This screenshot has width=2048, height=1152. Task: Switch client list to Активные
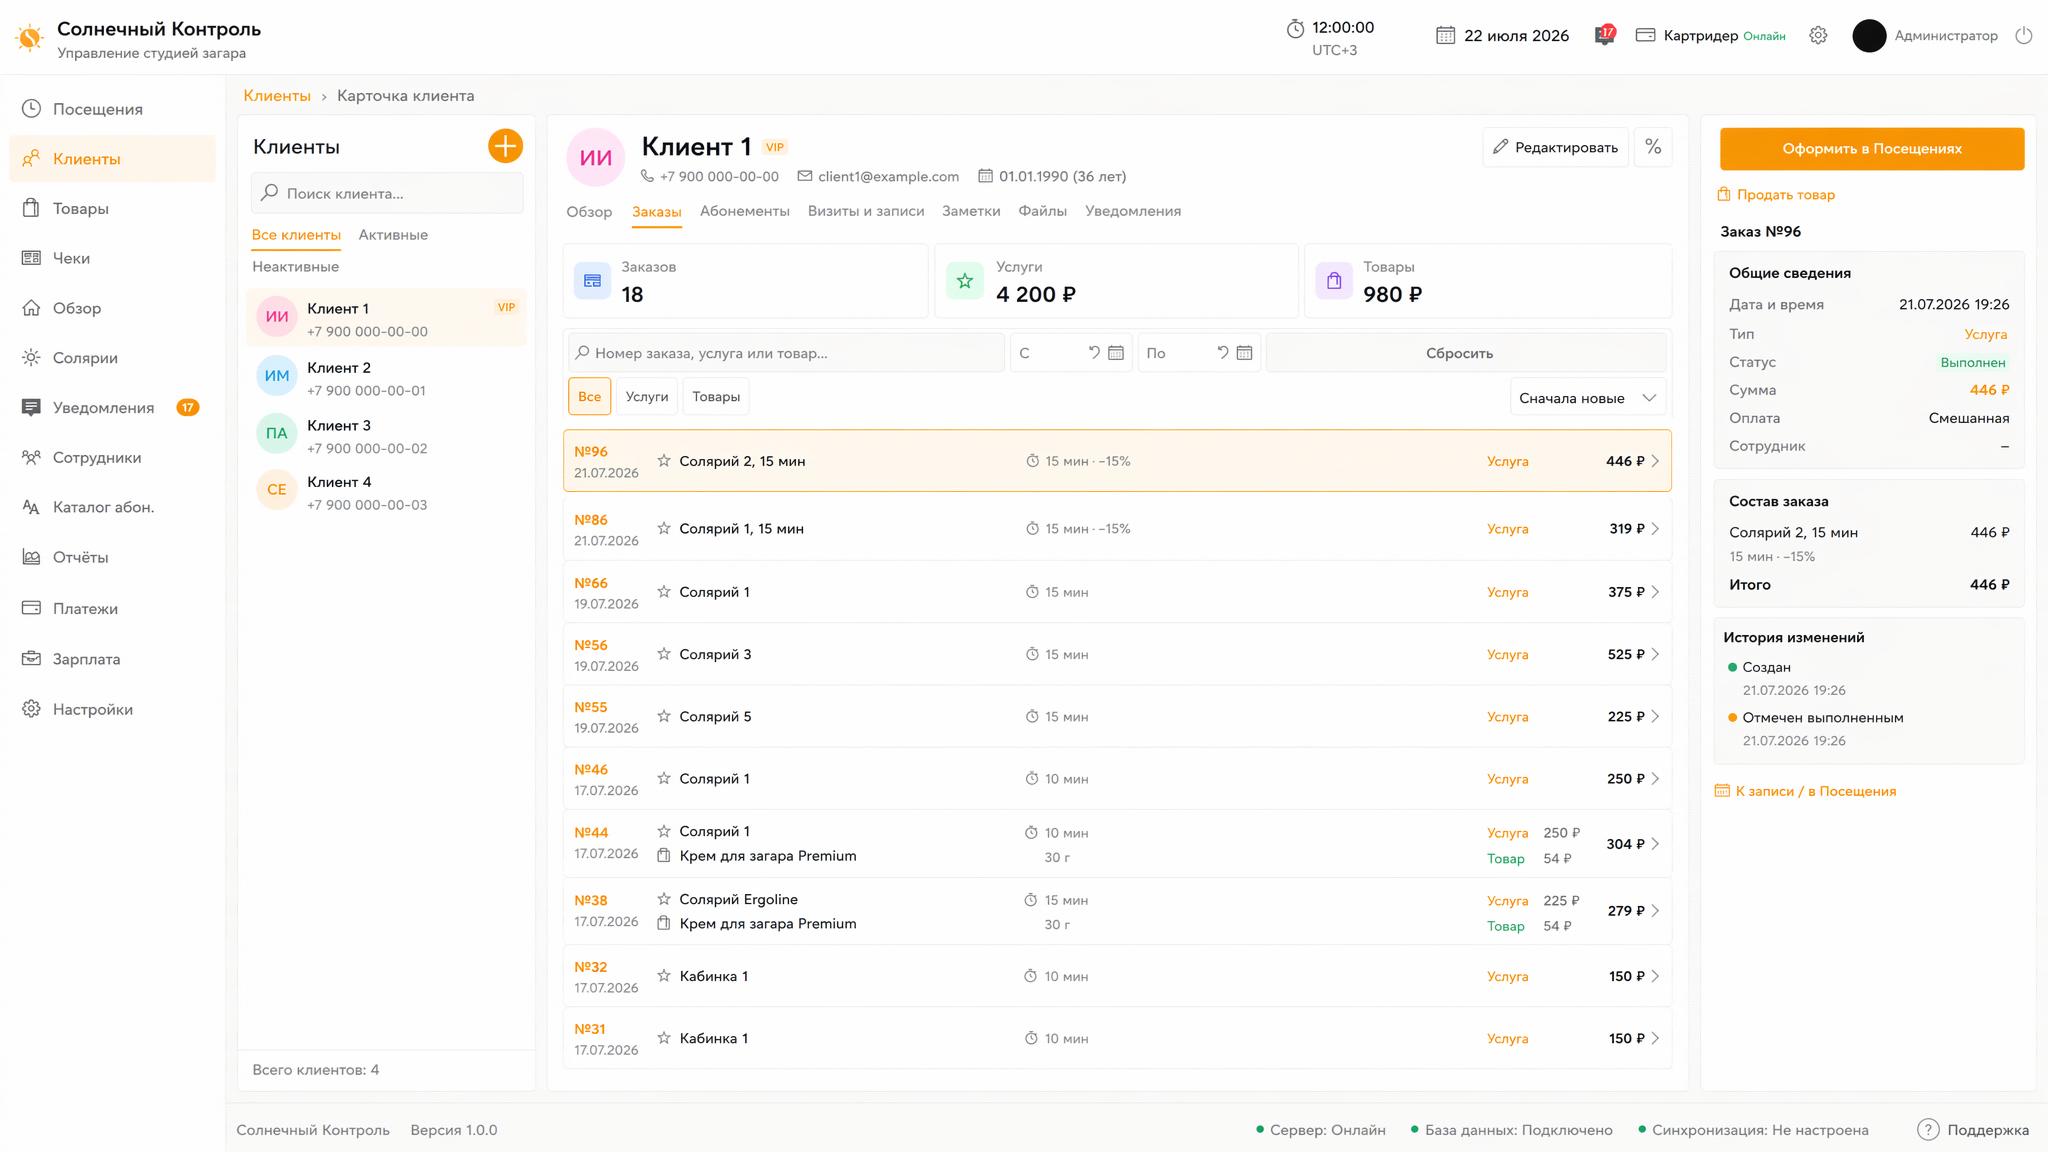point(393,235)
